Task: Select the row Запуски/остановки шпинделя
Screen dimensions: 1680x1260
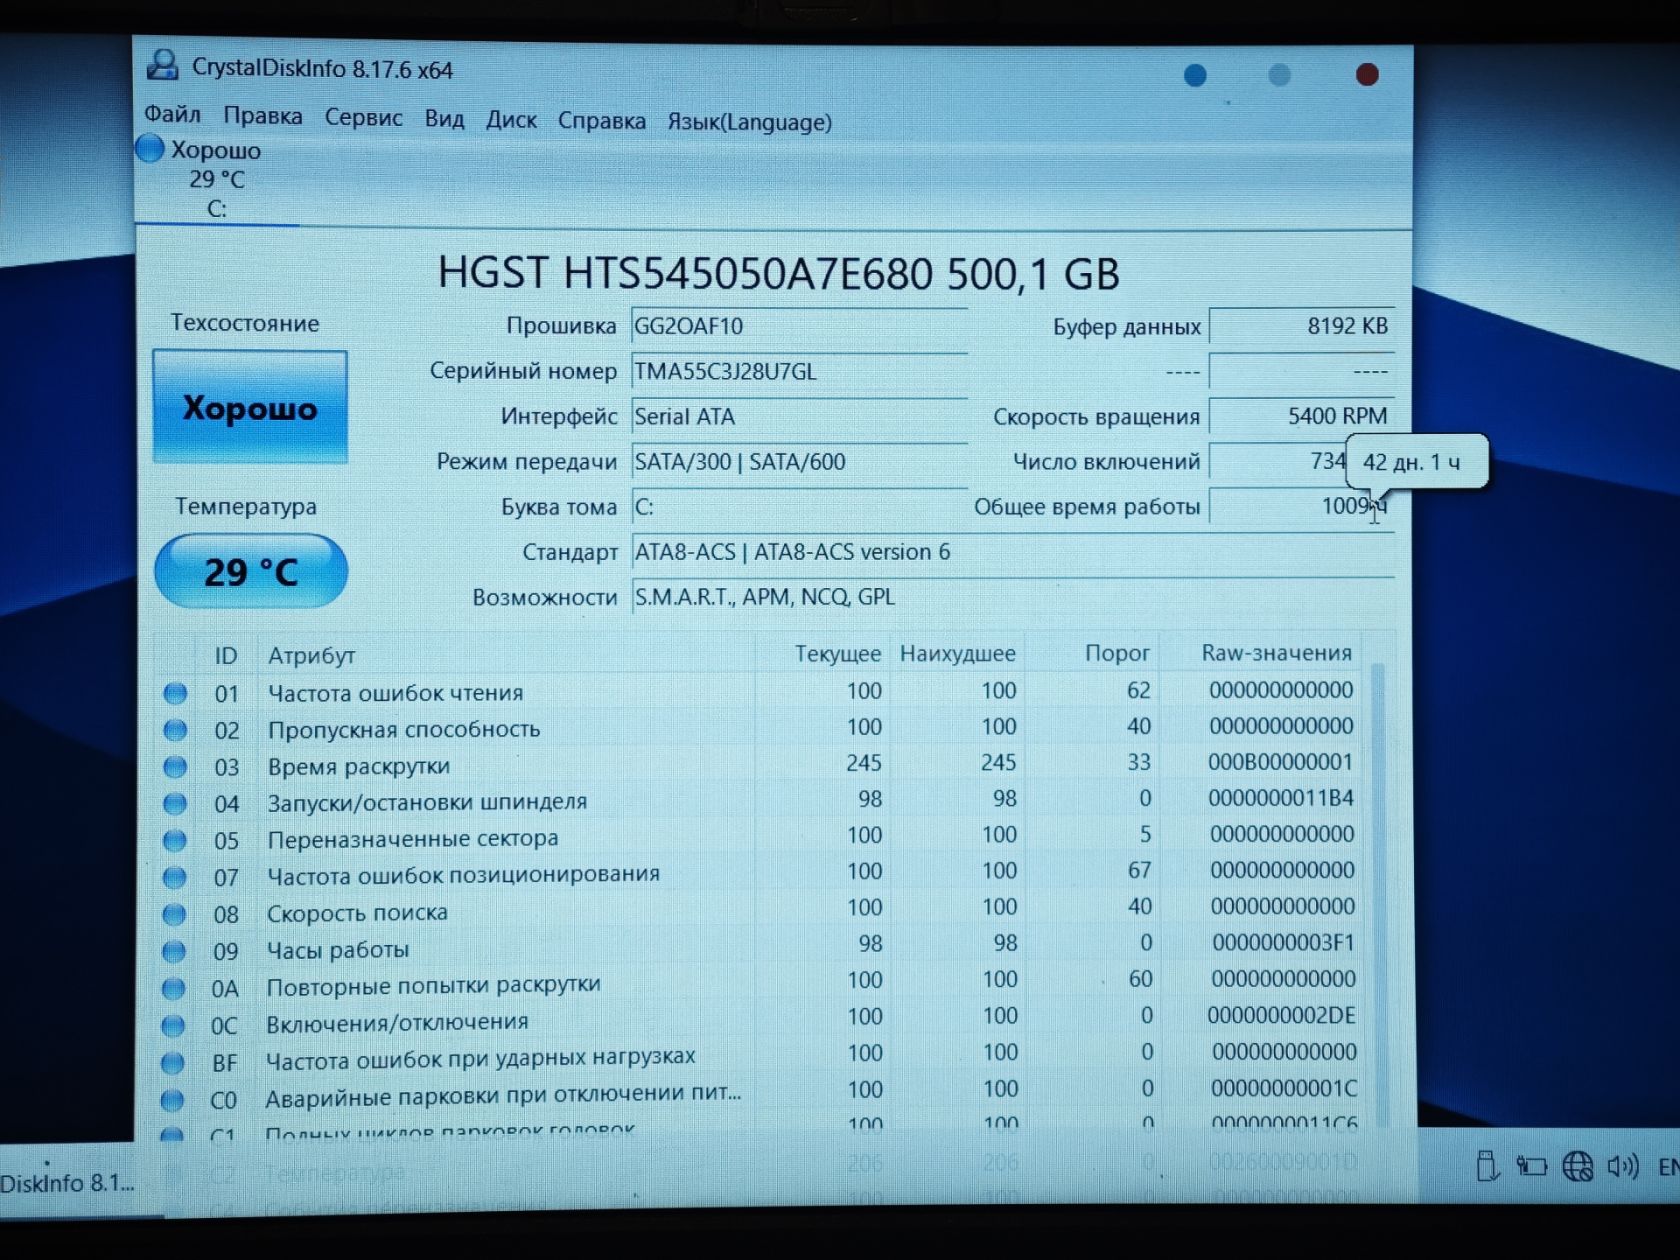Action: (x=760, y=801)
